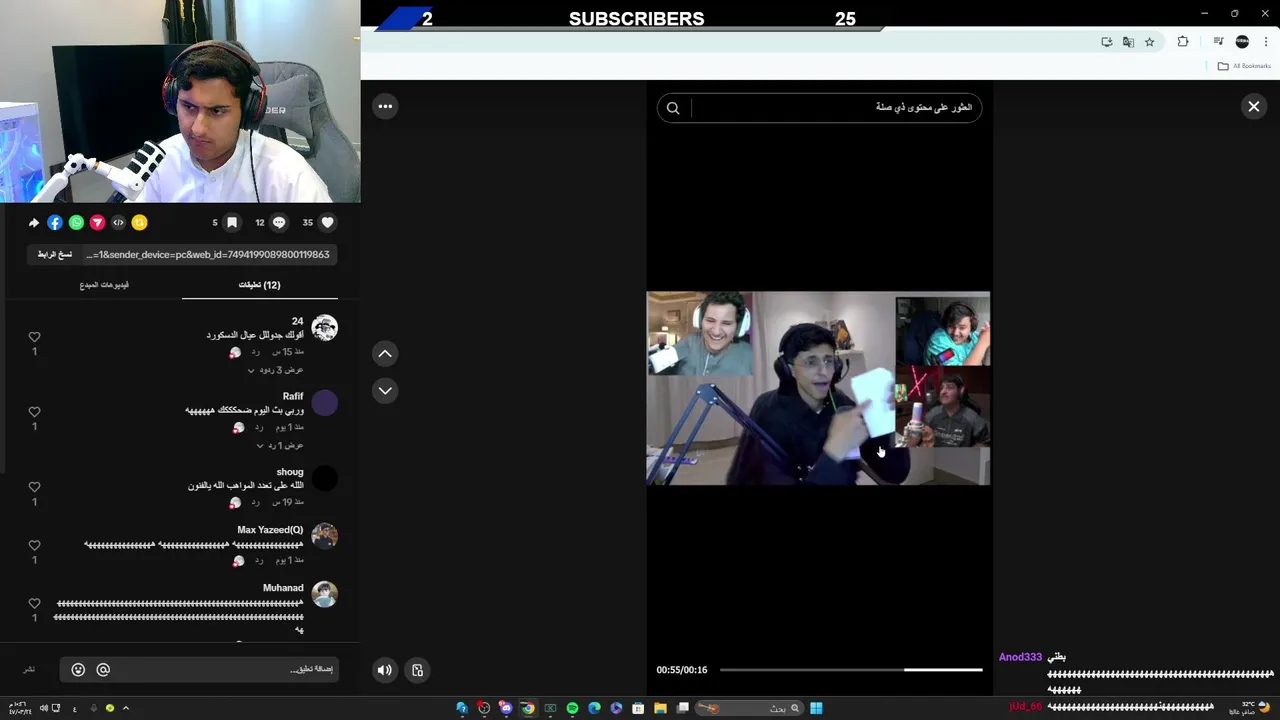The image size is (1280, 720).
Task: Open Spotify from the taskbar
Action: click(x=572, y=708)
